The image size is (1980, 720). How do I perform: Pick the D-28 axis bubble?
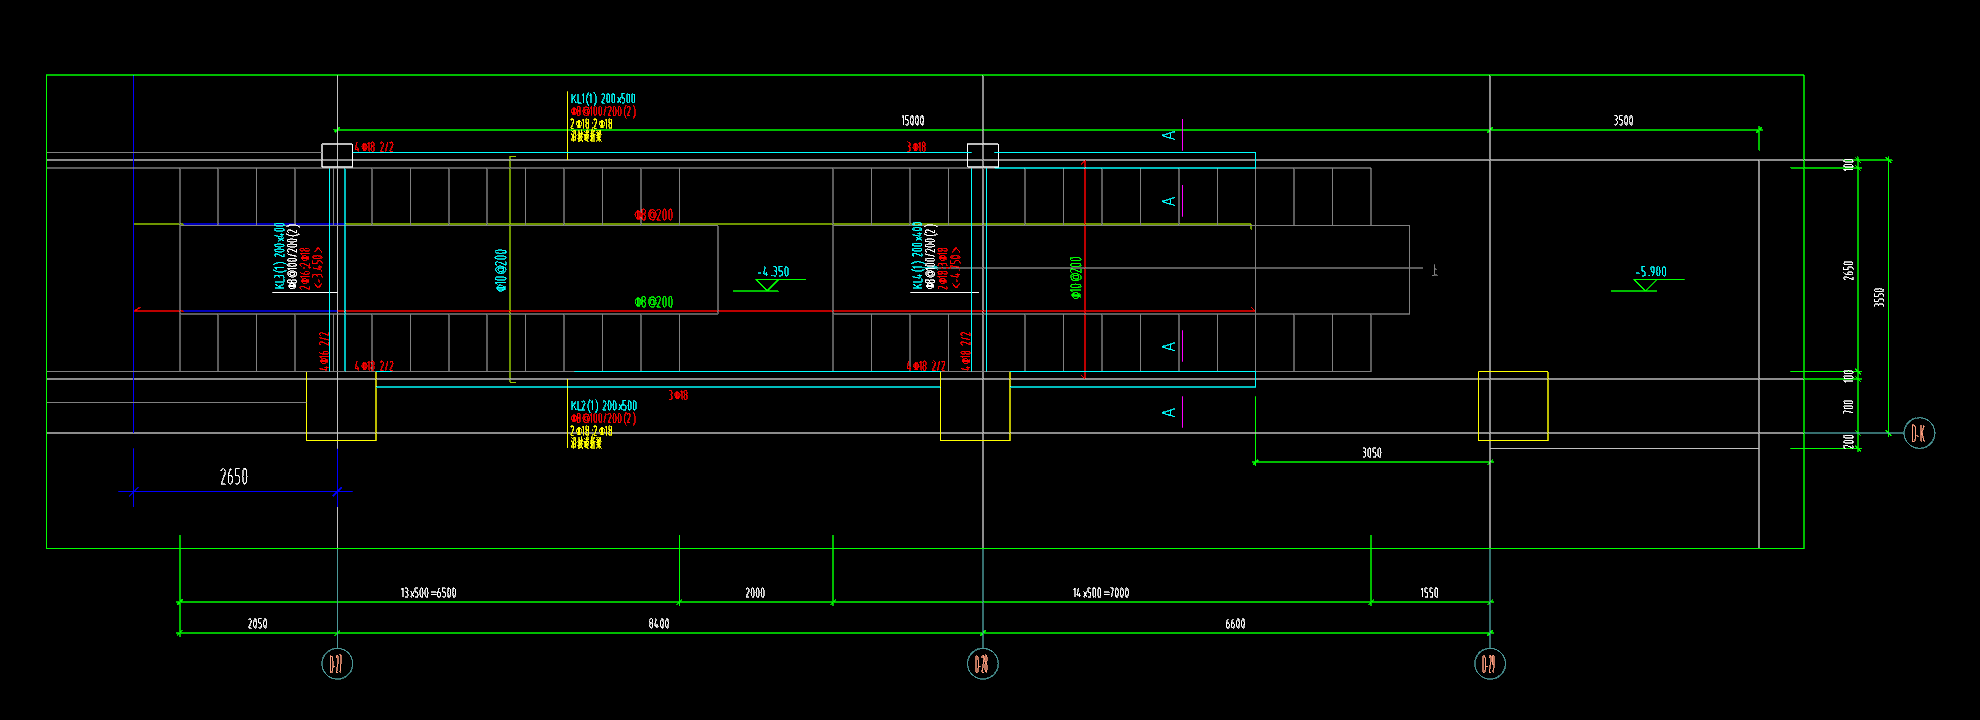coord(983,664)
